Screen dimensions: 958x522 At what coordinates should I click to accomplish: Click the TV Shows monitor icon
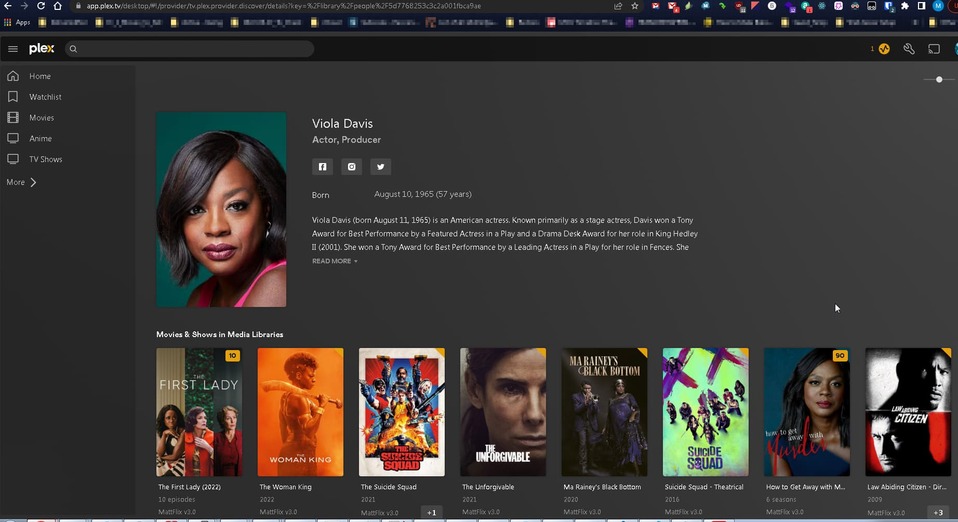(x=13, y=159)
